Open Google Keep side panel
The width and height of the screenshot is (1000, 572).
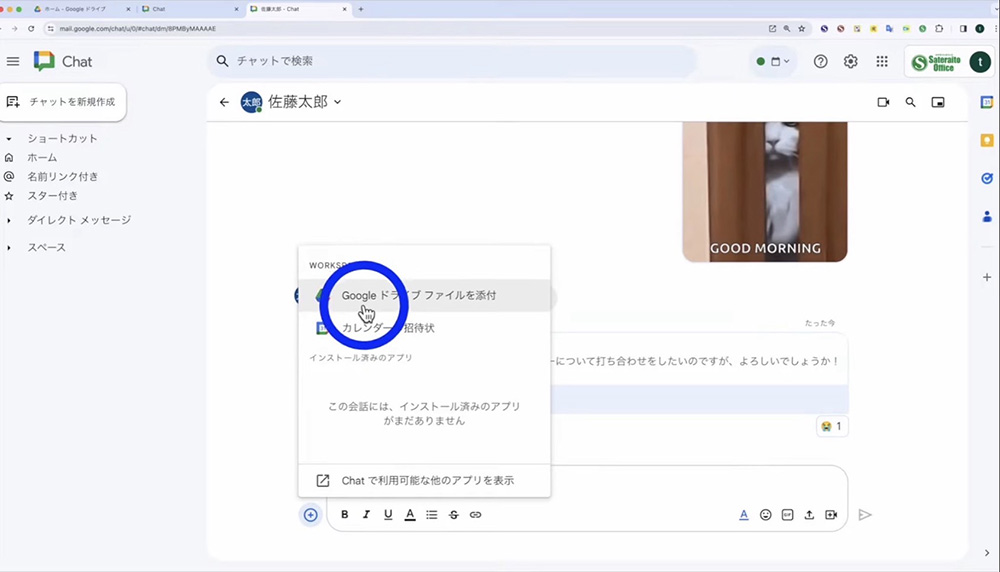(987, 140)
